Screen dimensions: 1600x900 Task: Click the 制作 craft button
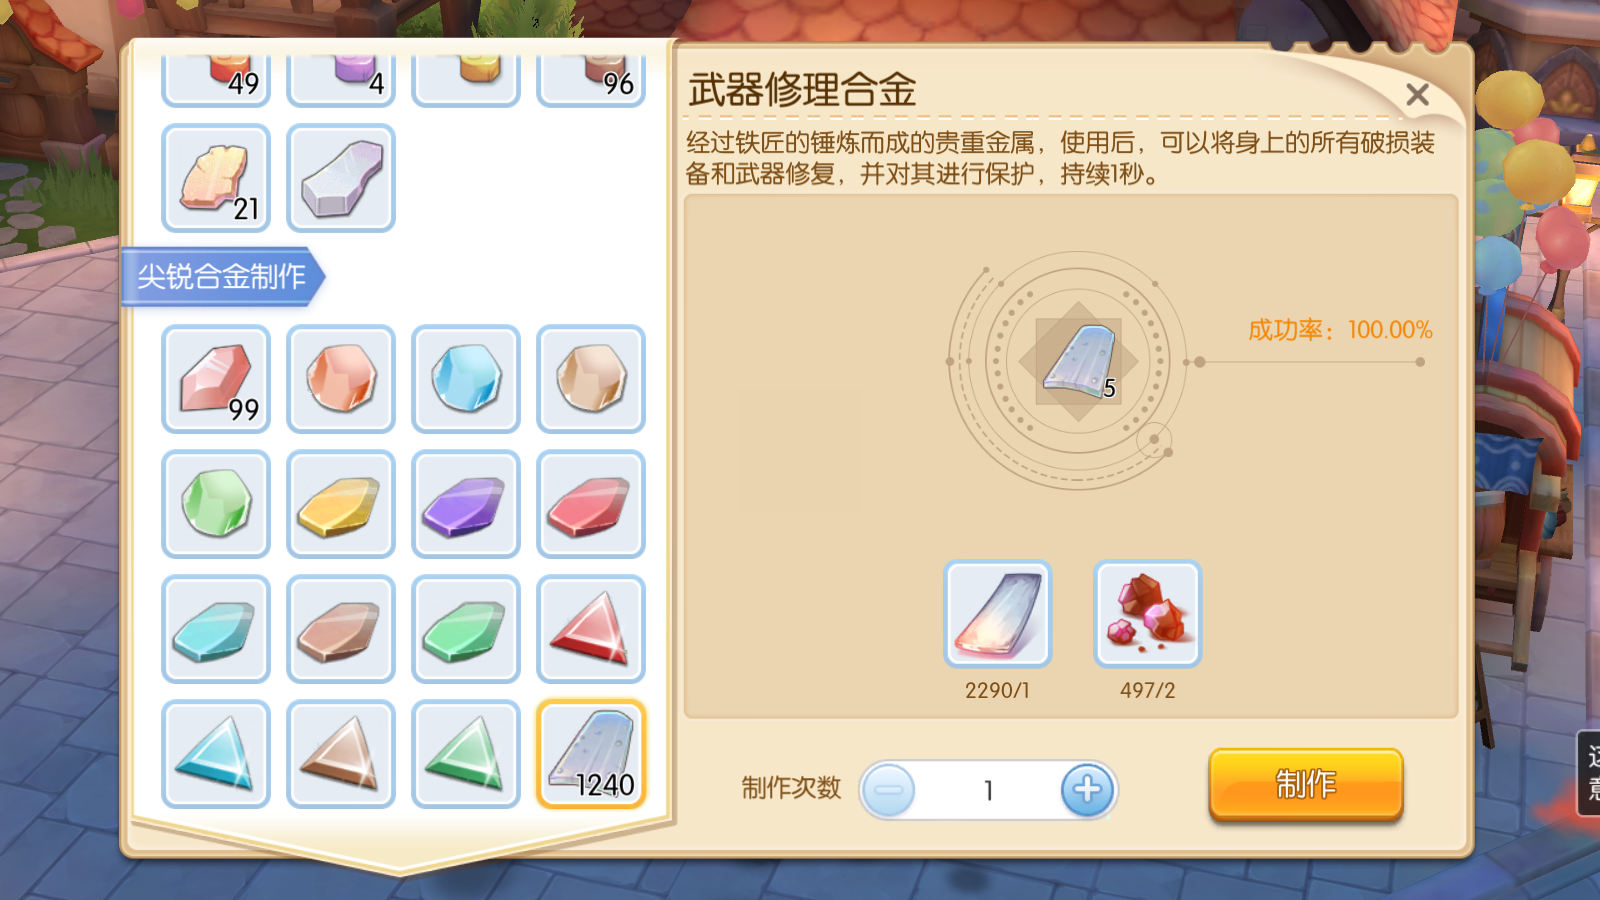coord(1306,784)
